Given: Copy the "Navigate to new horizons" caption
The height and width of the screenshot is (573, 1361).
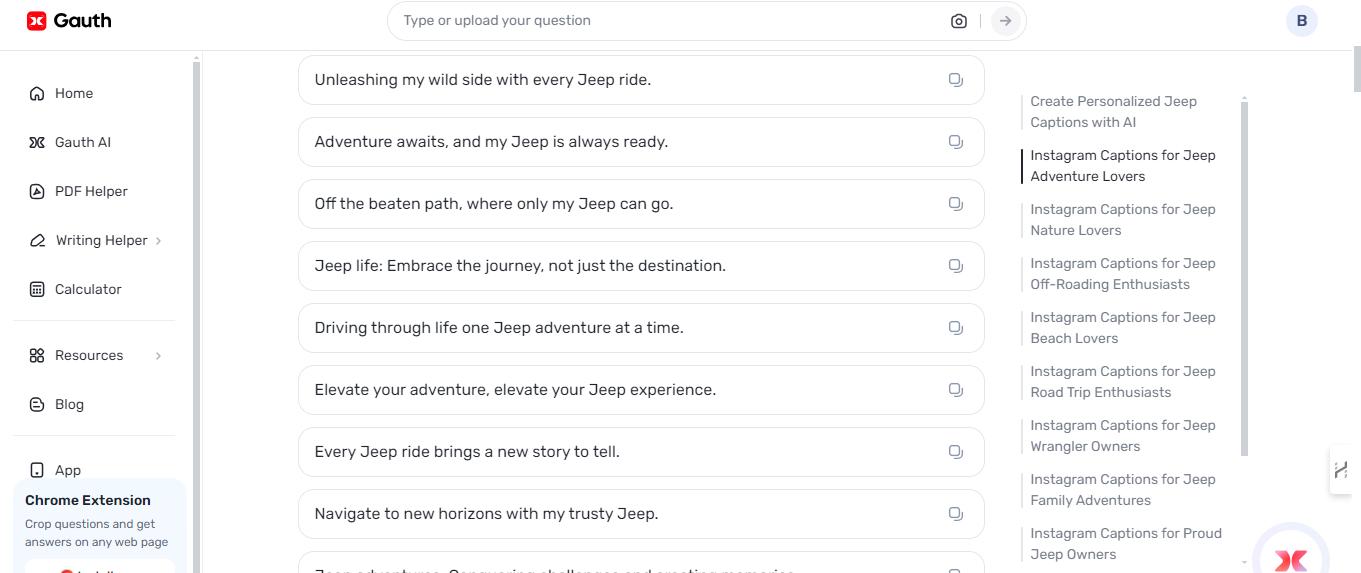Looking at the screenshot, I should (956, 514).
